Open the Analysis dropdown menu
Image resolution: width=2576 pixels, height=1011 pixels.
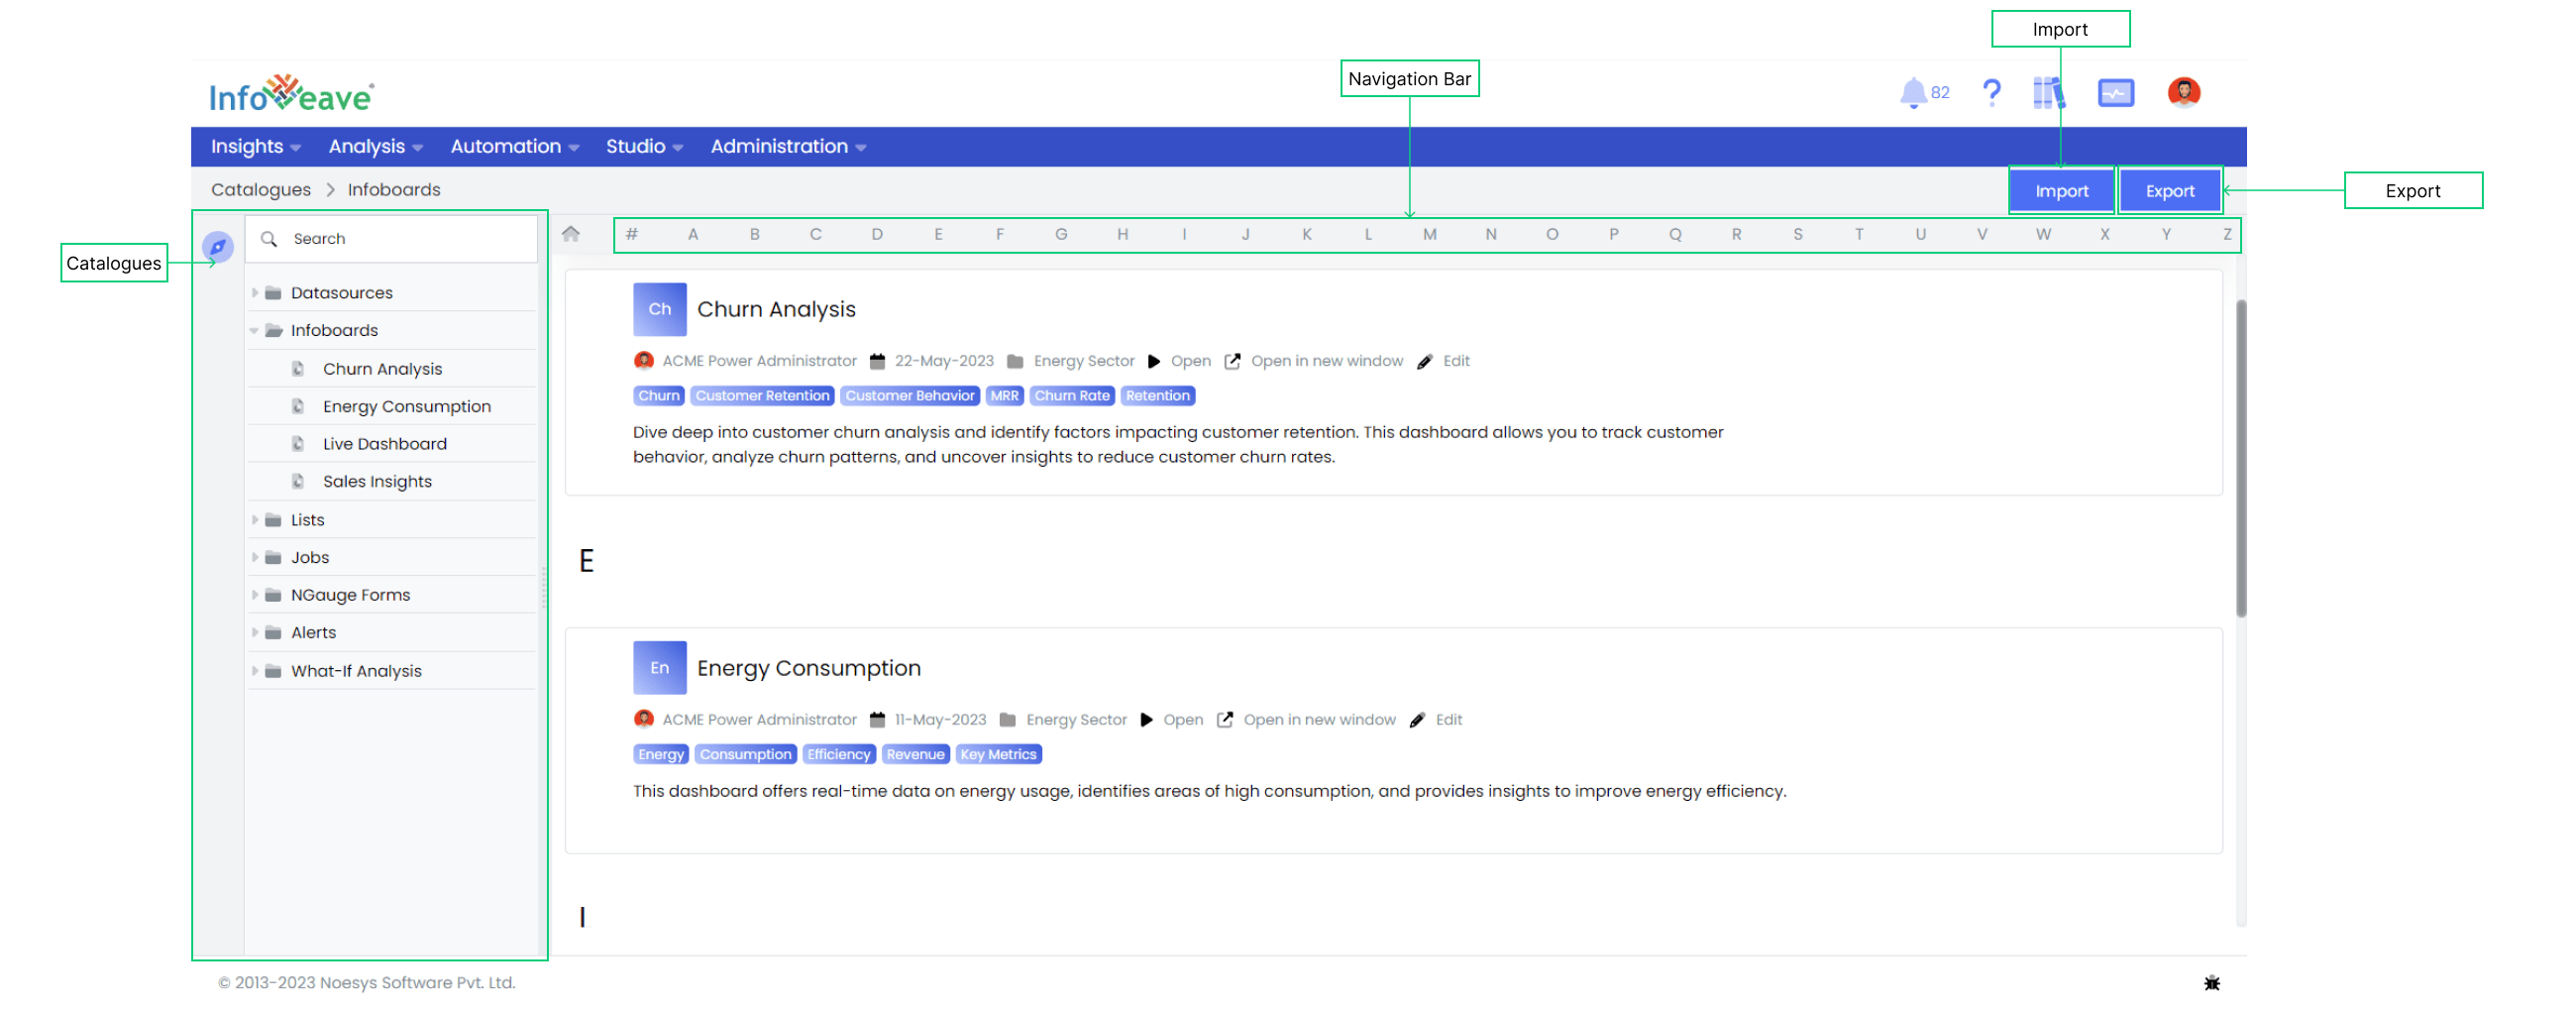click(x=375, y=147)
